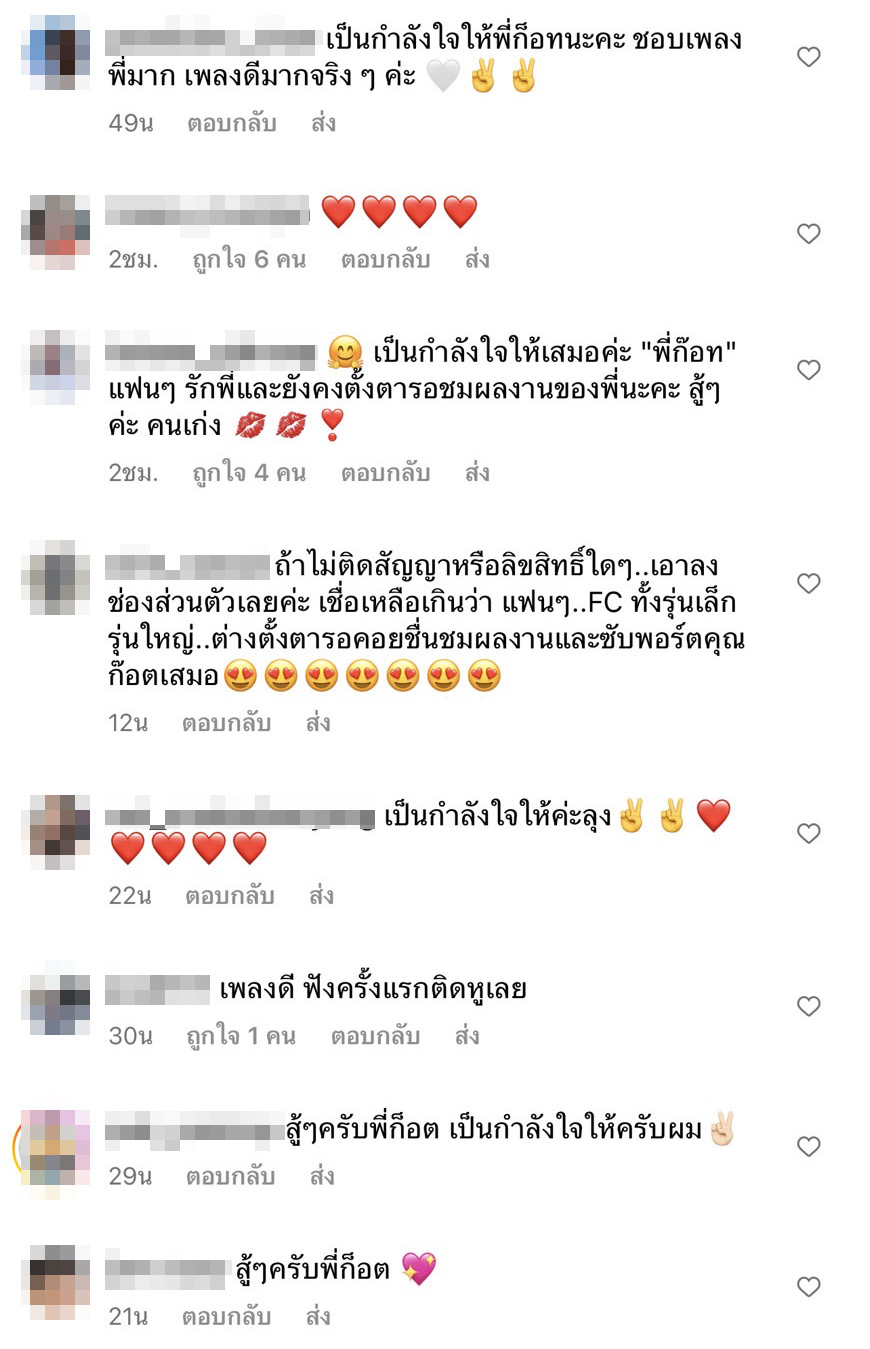
Task: Open ถูกใจ 1 คน on the เพลงดี comment
Action: (x=241, y=1036)
